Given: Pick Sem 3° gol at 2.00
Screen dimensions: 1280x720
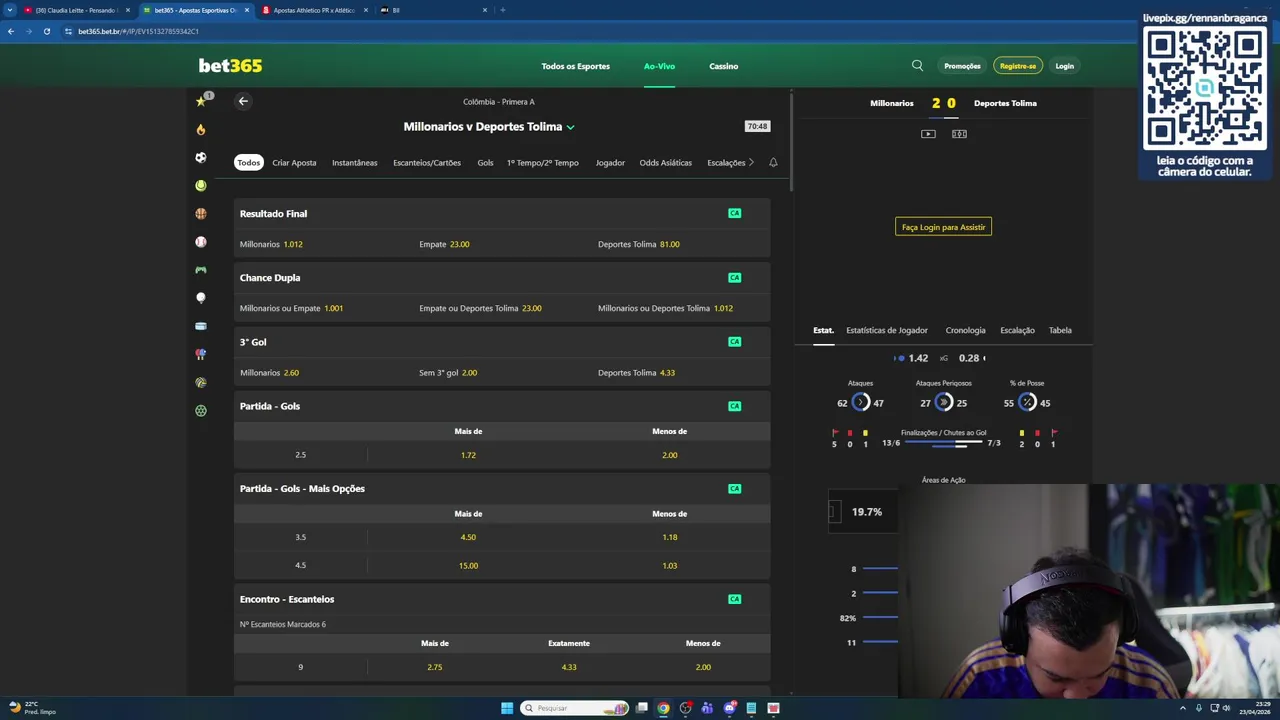Looking at the screenshot, I should (x=448, y=373).
